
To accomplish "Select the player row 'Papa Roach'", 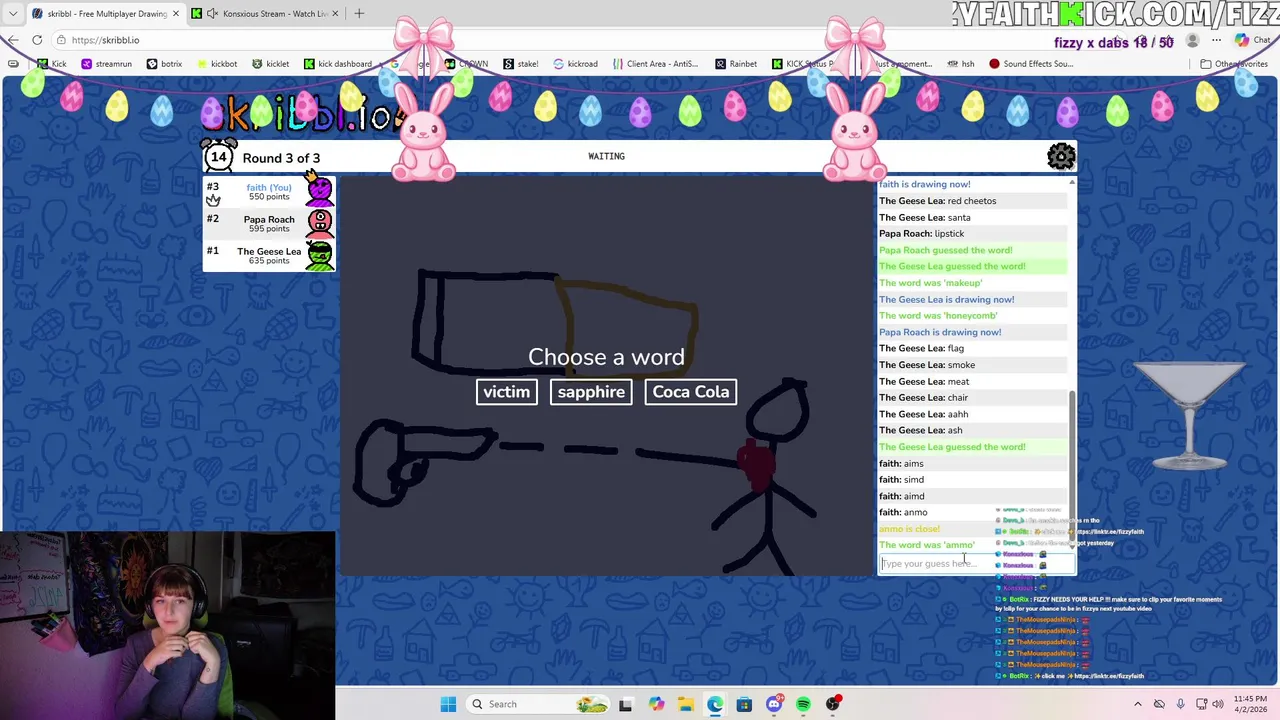I will point(269,223).
